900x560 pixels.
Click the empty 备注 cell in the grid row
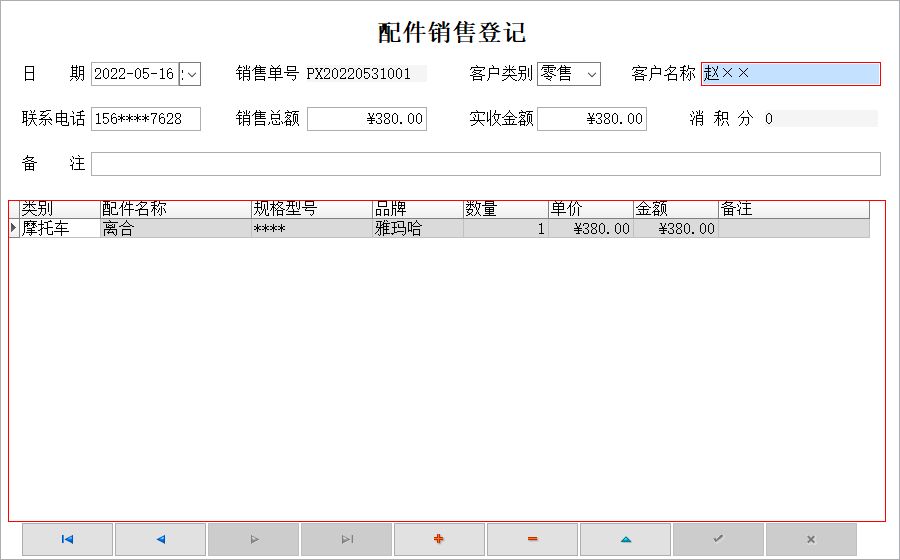(x=794, y=228)
